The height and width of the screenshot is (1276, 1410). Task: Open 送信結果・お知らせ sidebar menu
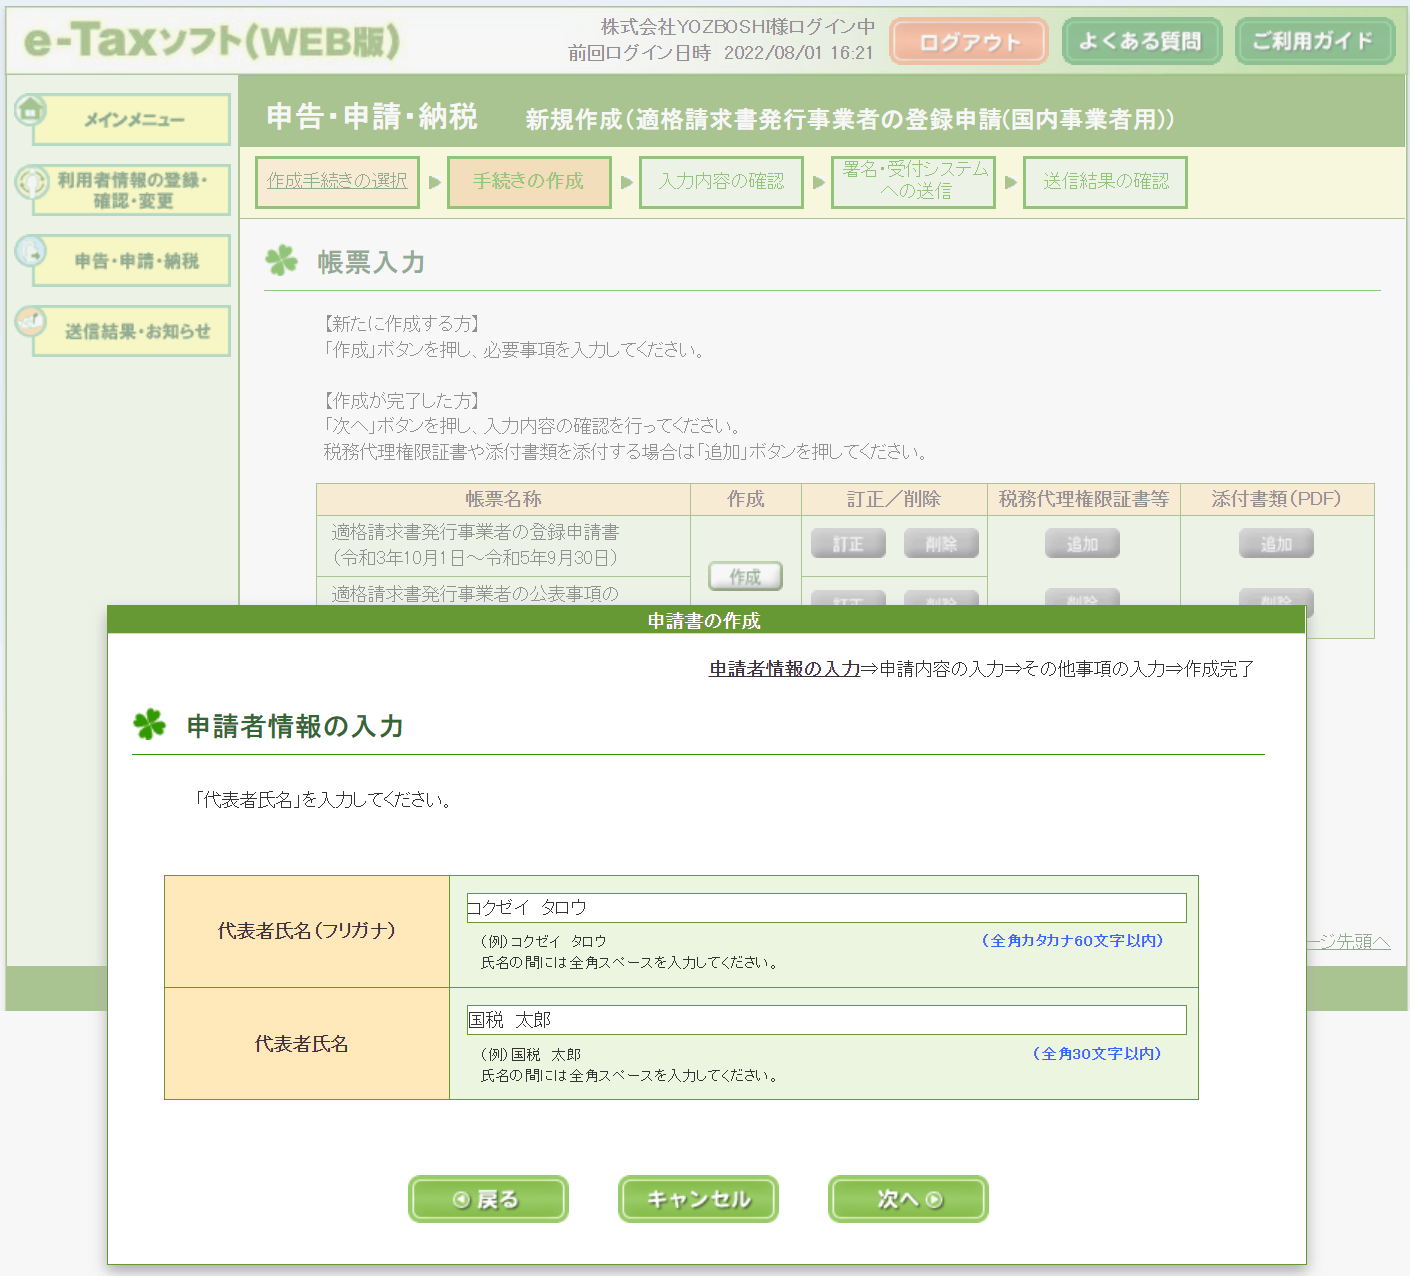(132, 331)
